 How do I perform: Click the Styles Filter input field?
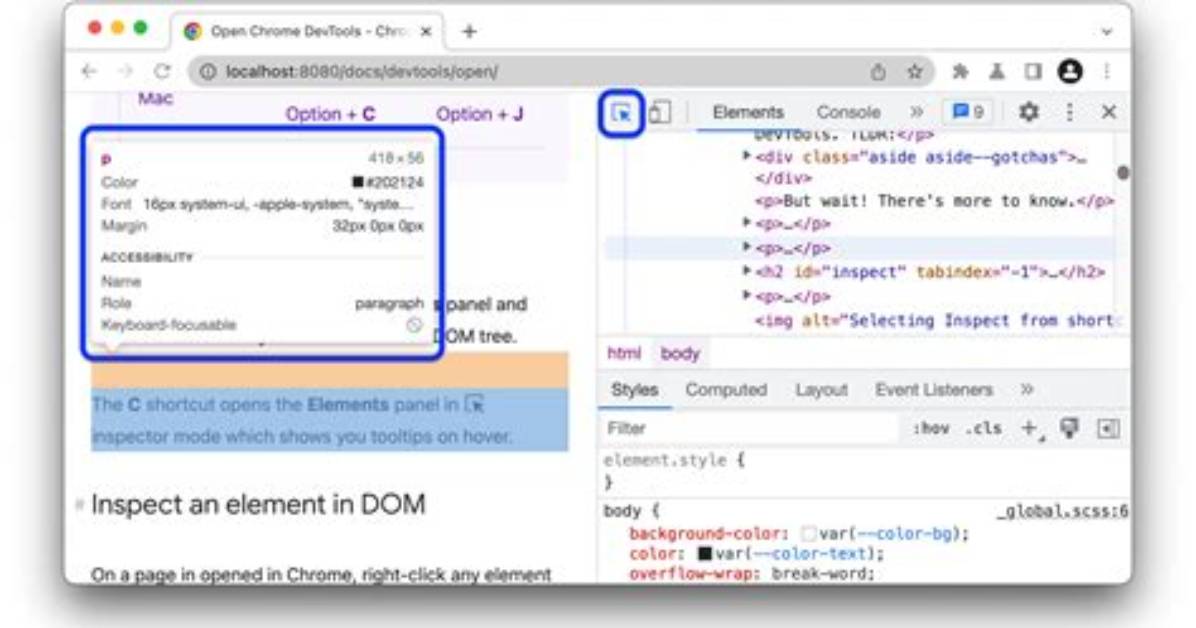(x=750, y=429)
